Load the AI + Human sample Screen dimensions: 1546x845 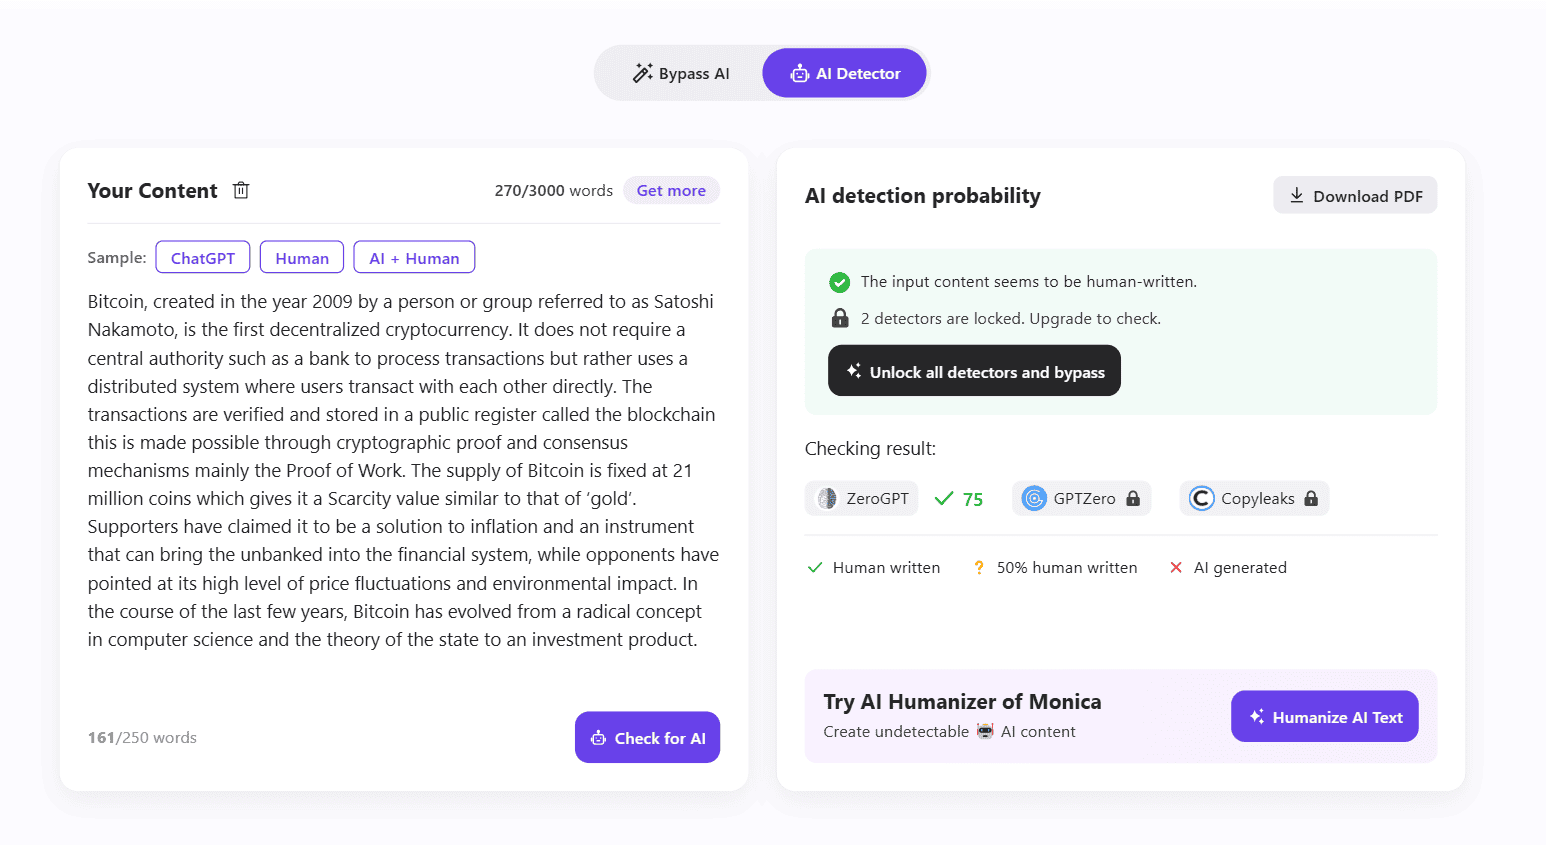coord(414,258)
